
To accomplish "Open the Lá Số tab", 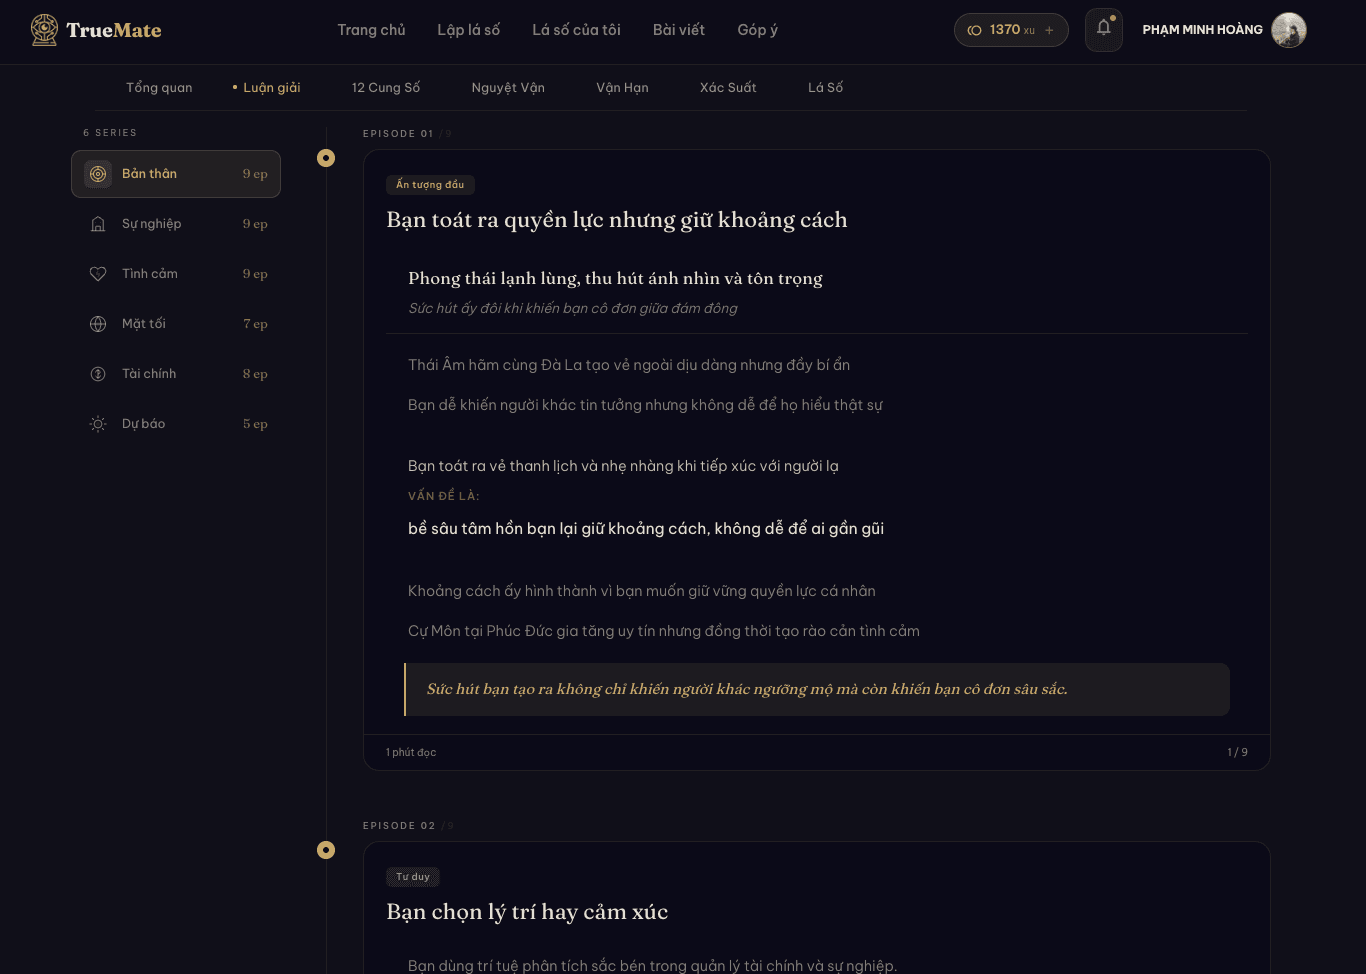I will (825, 88).
